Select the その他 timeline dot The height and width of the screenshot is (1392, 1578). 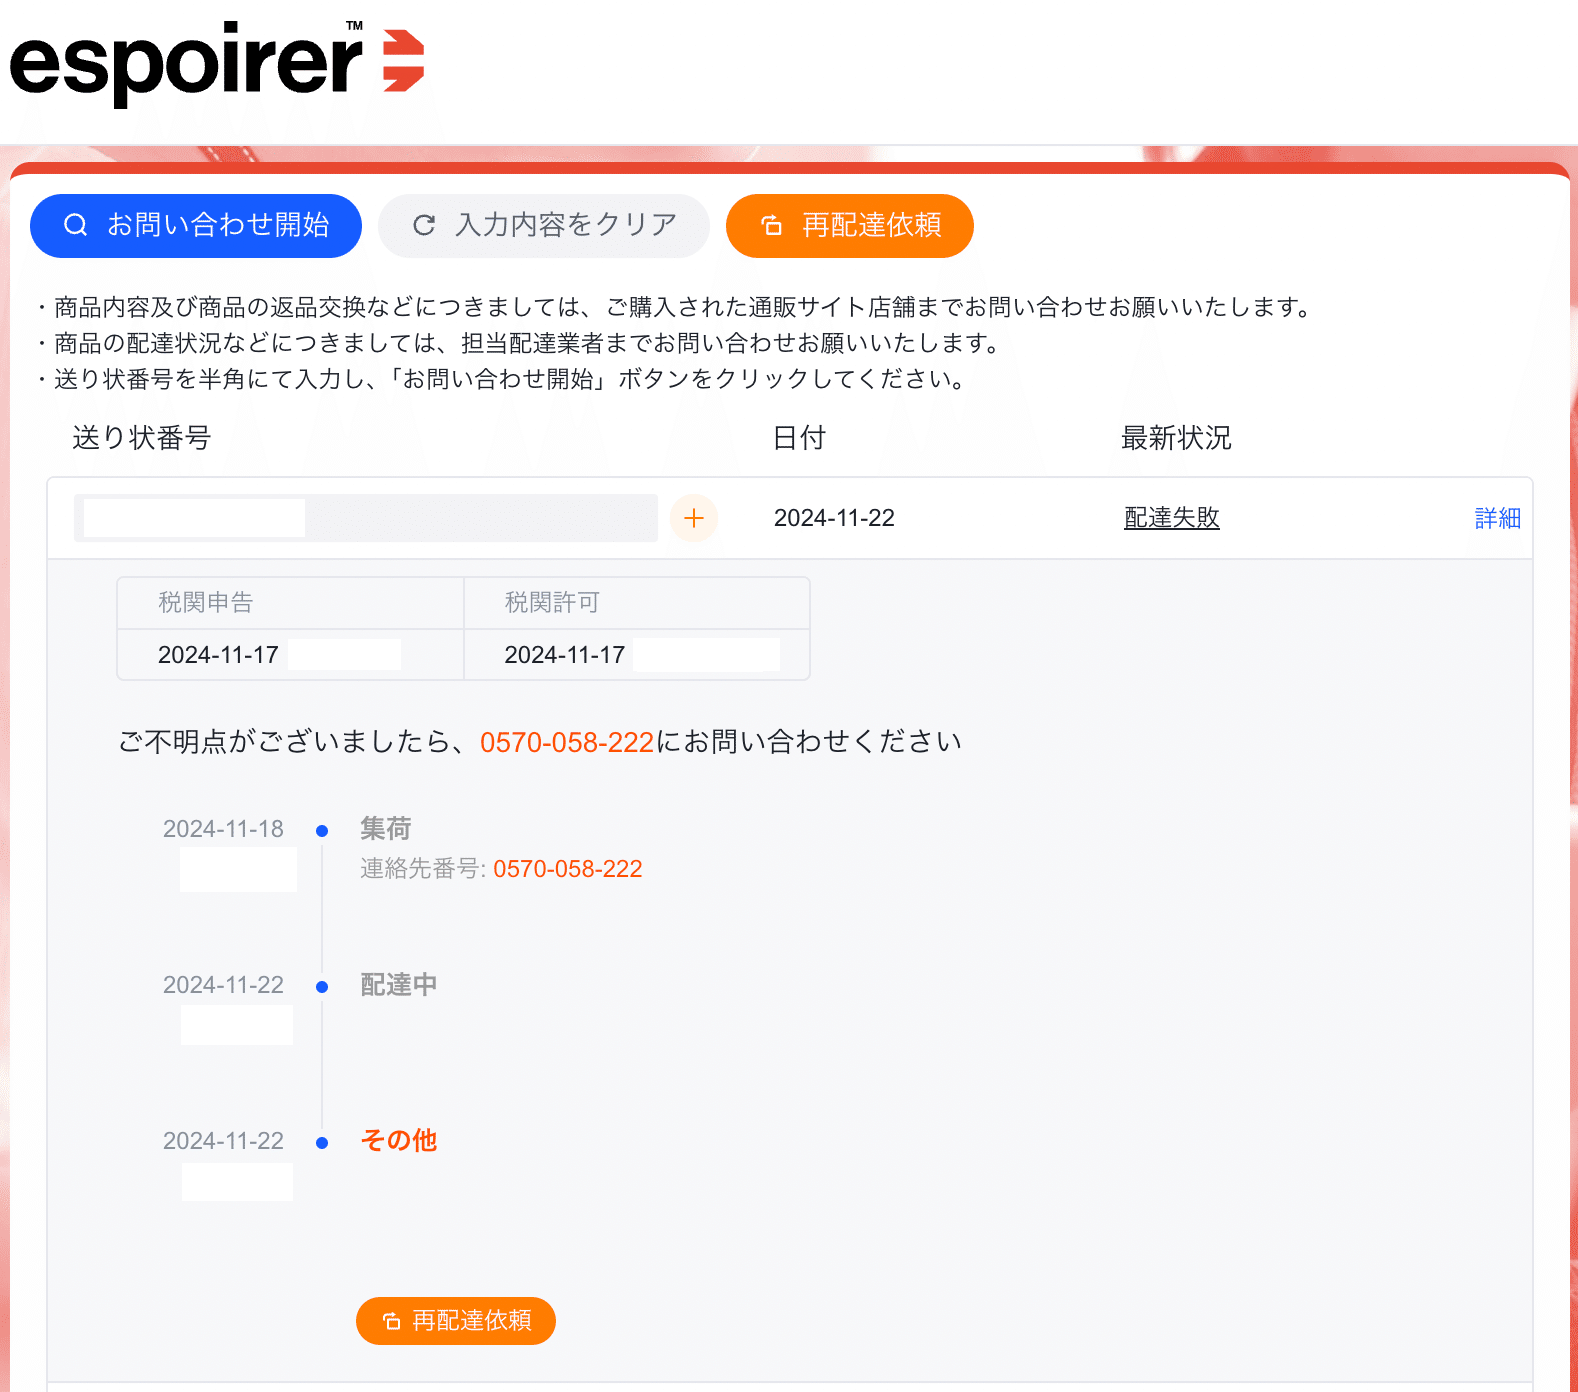click(x=322, y=1143)
